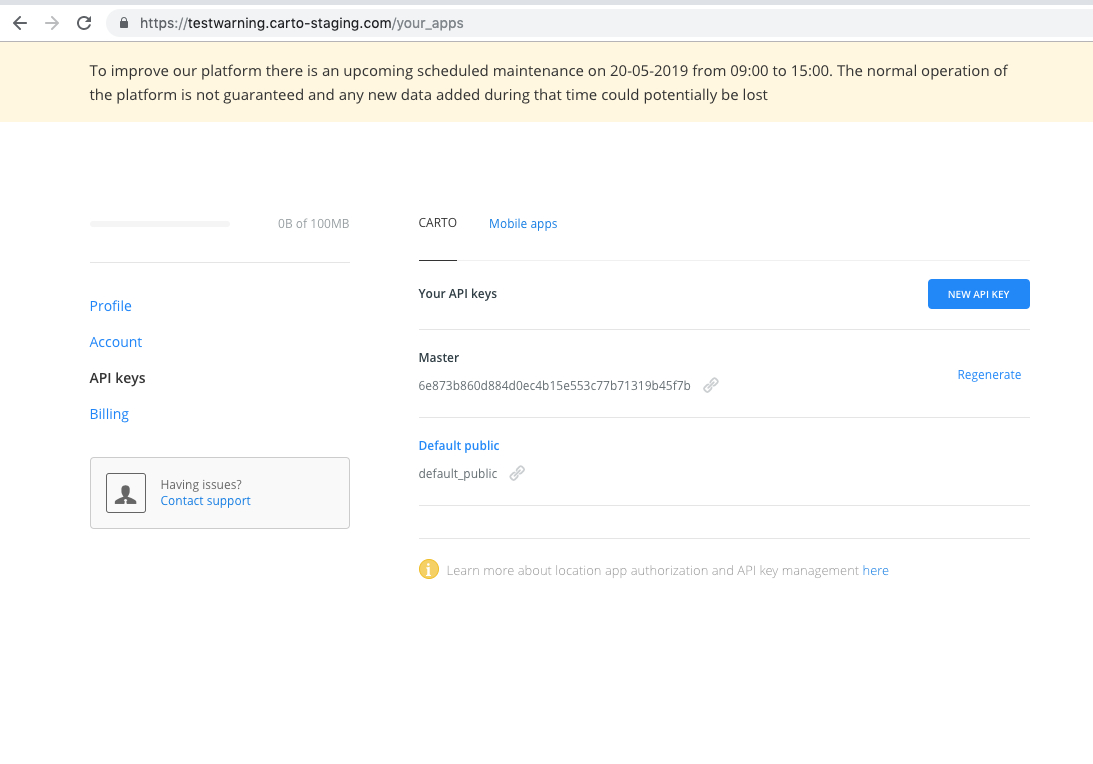Viewport: 1093px width, 764px height.
Task: Click the Master key value 6e873b860d88...
Action: pyautogui.click(x=554, y=385)
